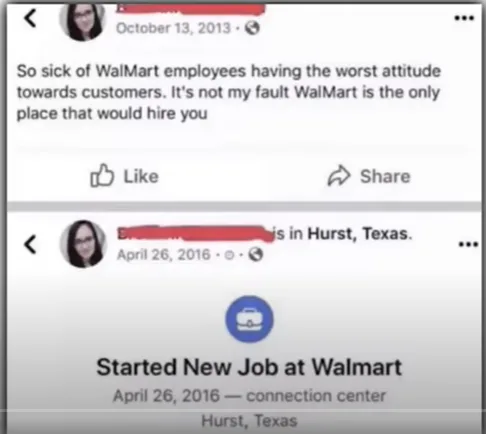Click the redacted author name on the 2013 post

point(190,9)
